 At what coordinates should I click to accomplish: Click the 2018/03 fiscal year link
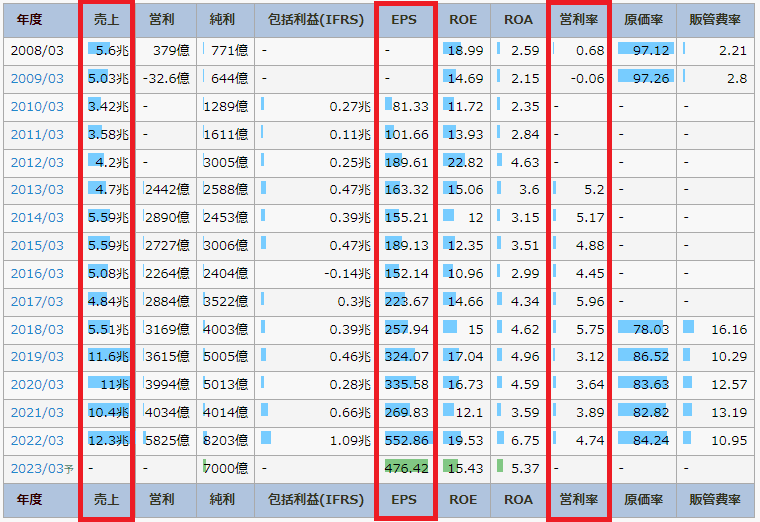[36, 329]
